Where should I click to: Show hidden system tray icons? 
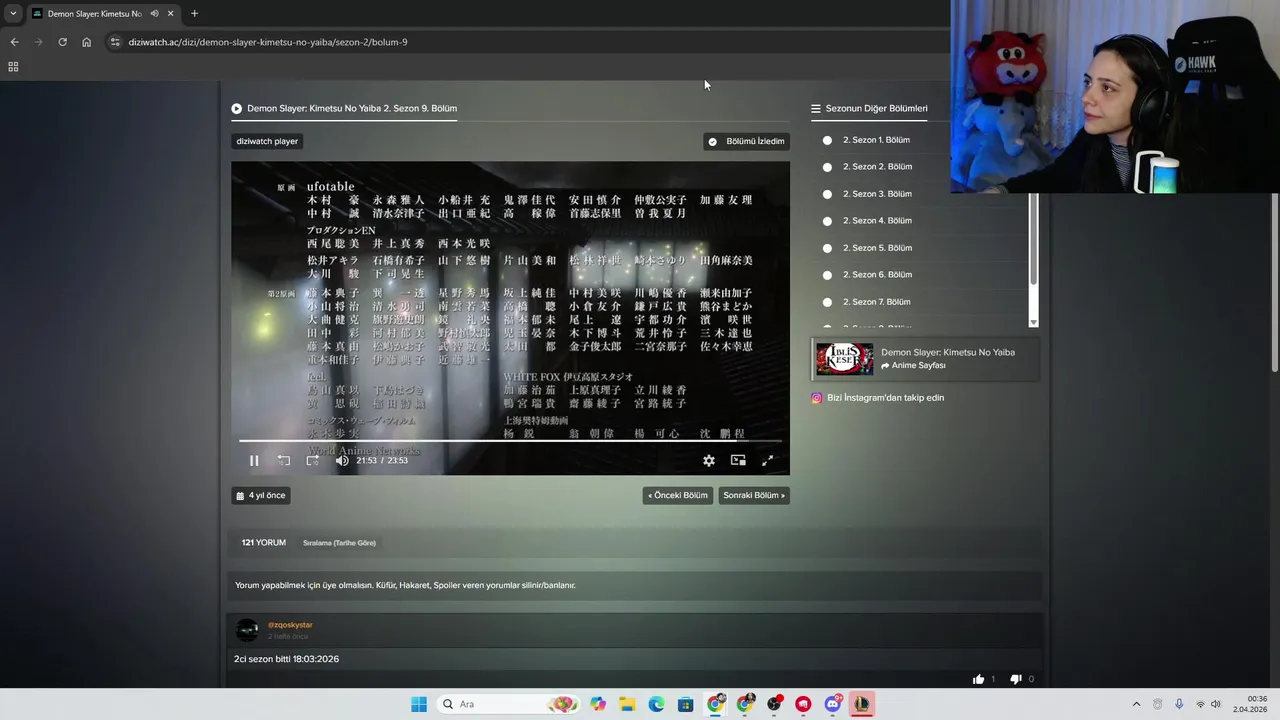tap(1136, 704)
